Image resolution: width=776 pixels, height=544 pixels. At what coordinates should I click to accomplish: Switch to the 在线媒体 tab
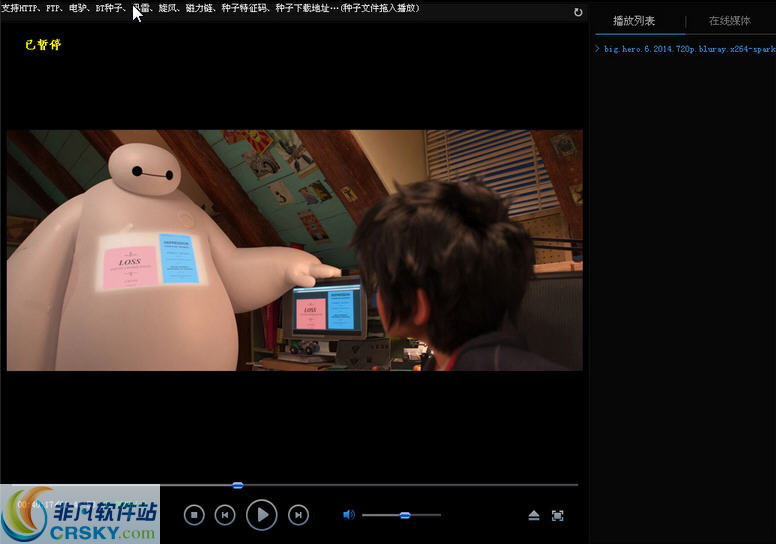729,21
